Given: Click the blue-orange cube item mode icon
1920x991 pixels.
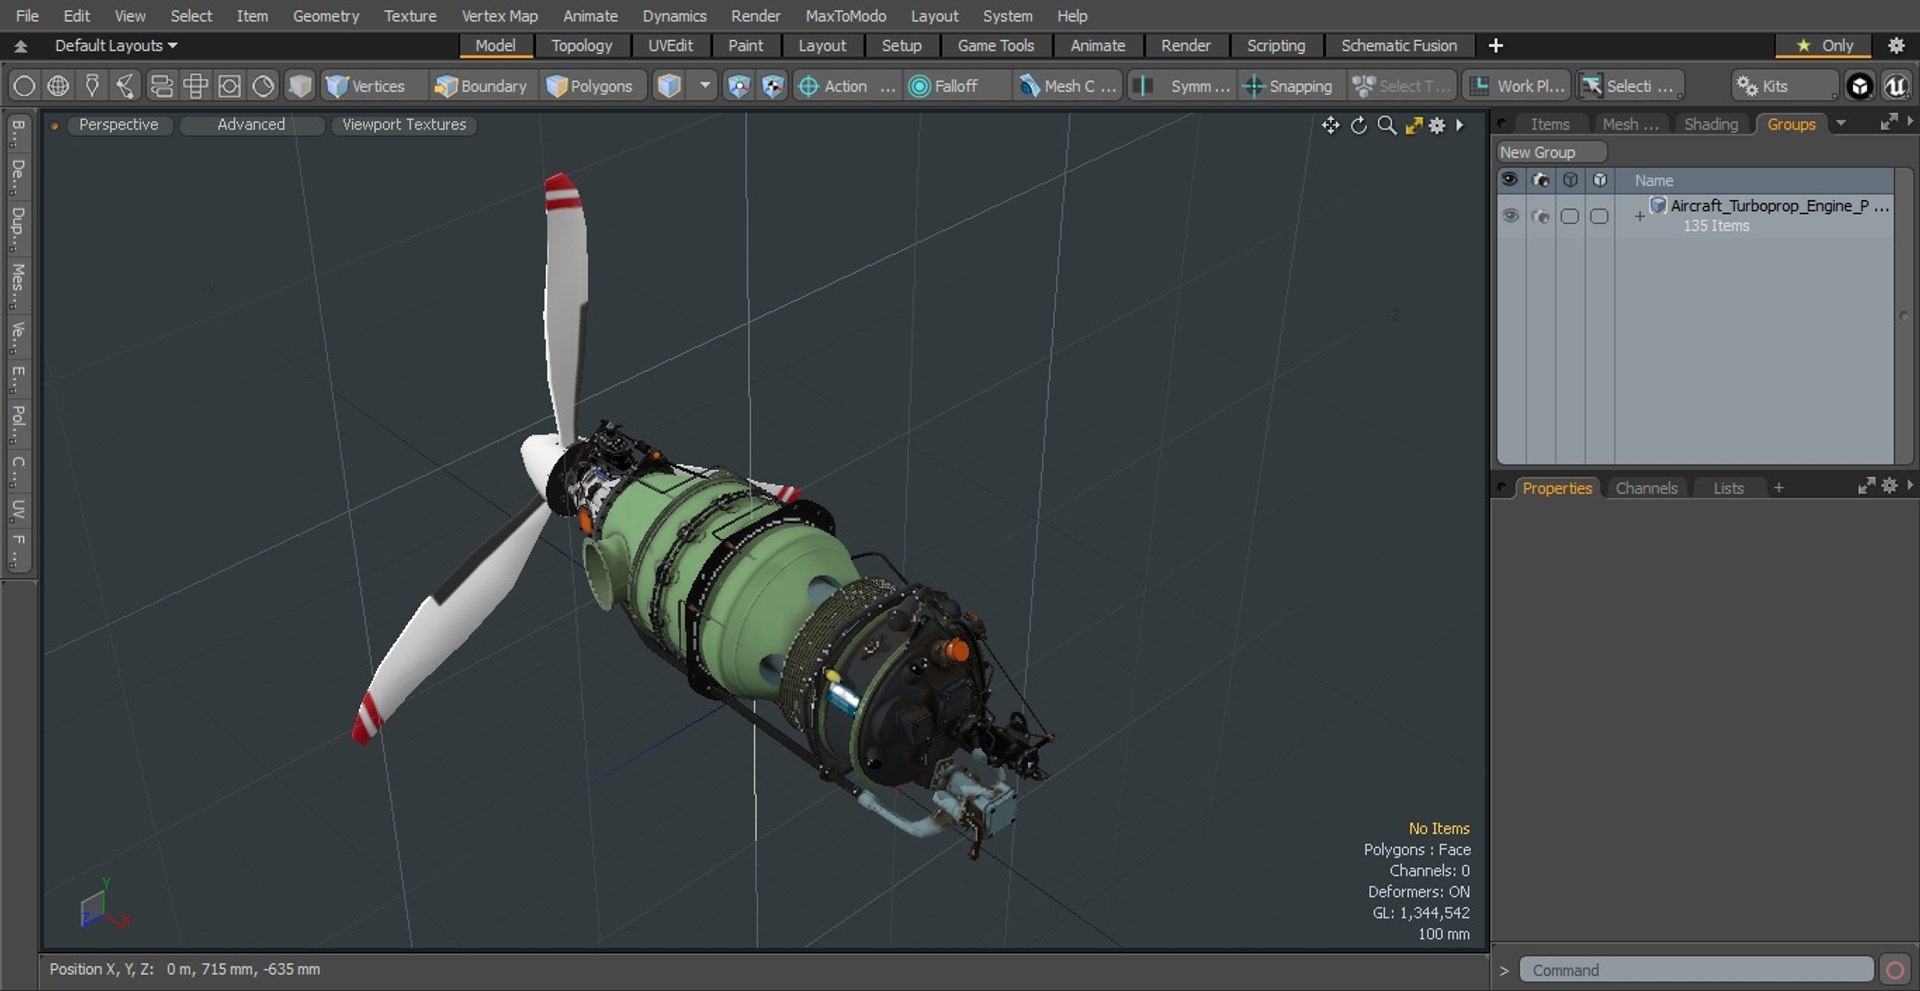Looking at the screenshot, I should click(x=669, y=86).
